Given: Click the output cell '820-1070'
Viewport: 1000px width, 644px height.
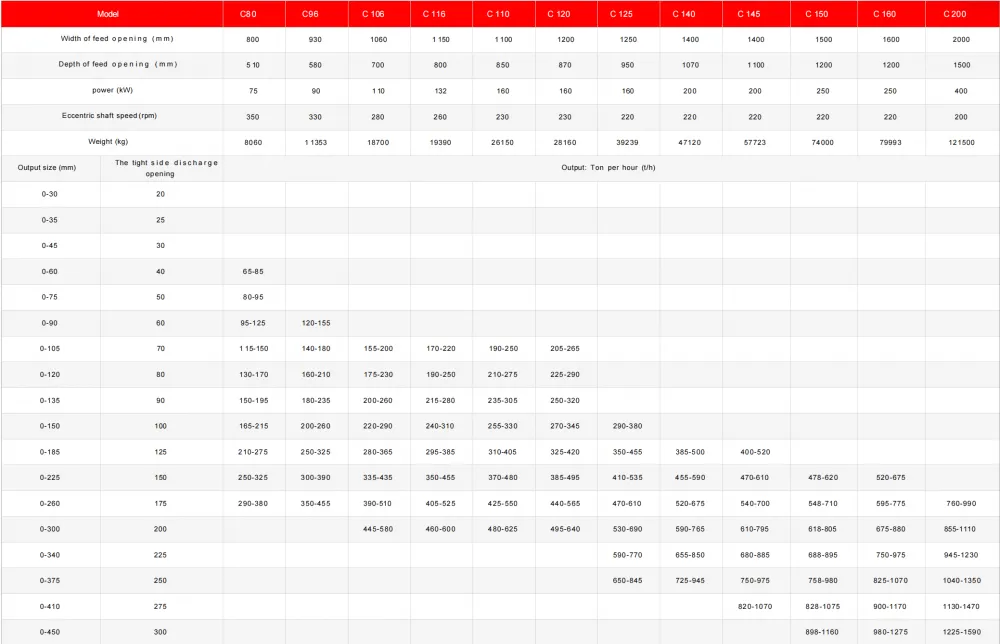Looking at the screenshot, I should [x=755, y=607].
